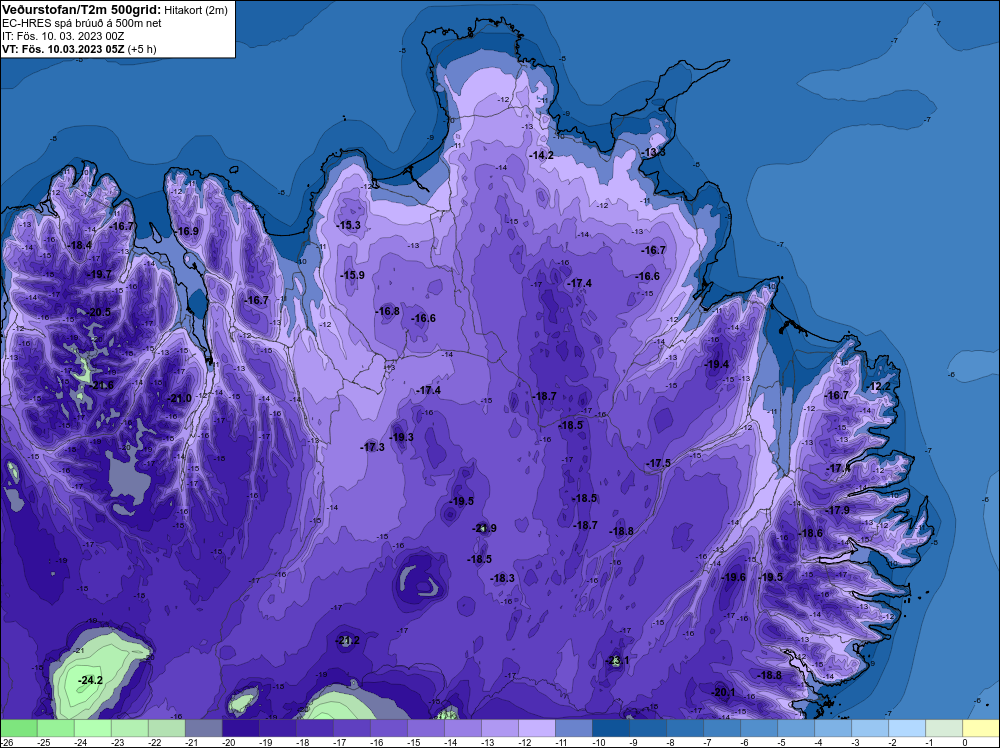The height and width of the screenshot is (748, 1000).
Task: Click the -17.9 temperature label
Action: [838, 511]
